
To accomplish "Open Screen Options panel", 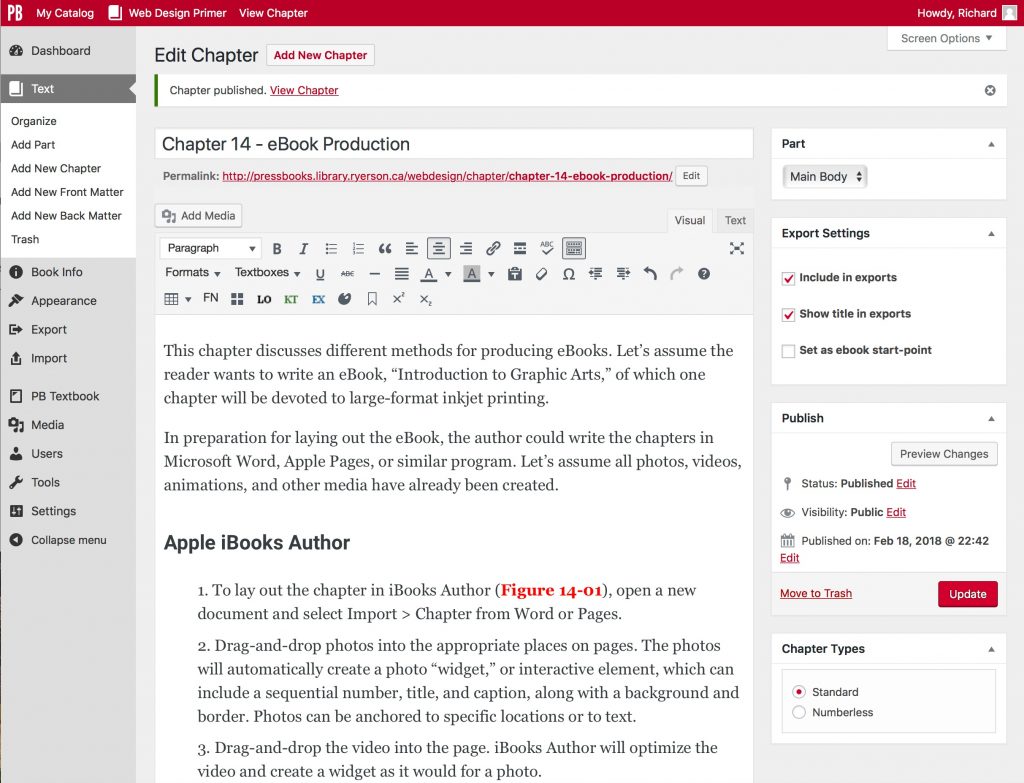I will coord(946,39).
